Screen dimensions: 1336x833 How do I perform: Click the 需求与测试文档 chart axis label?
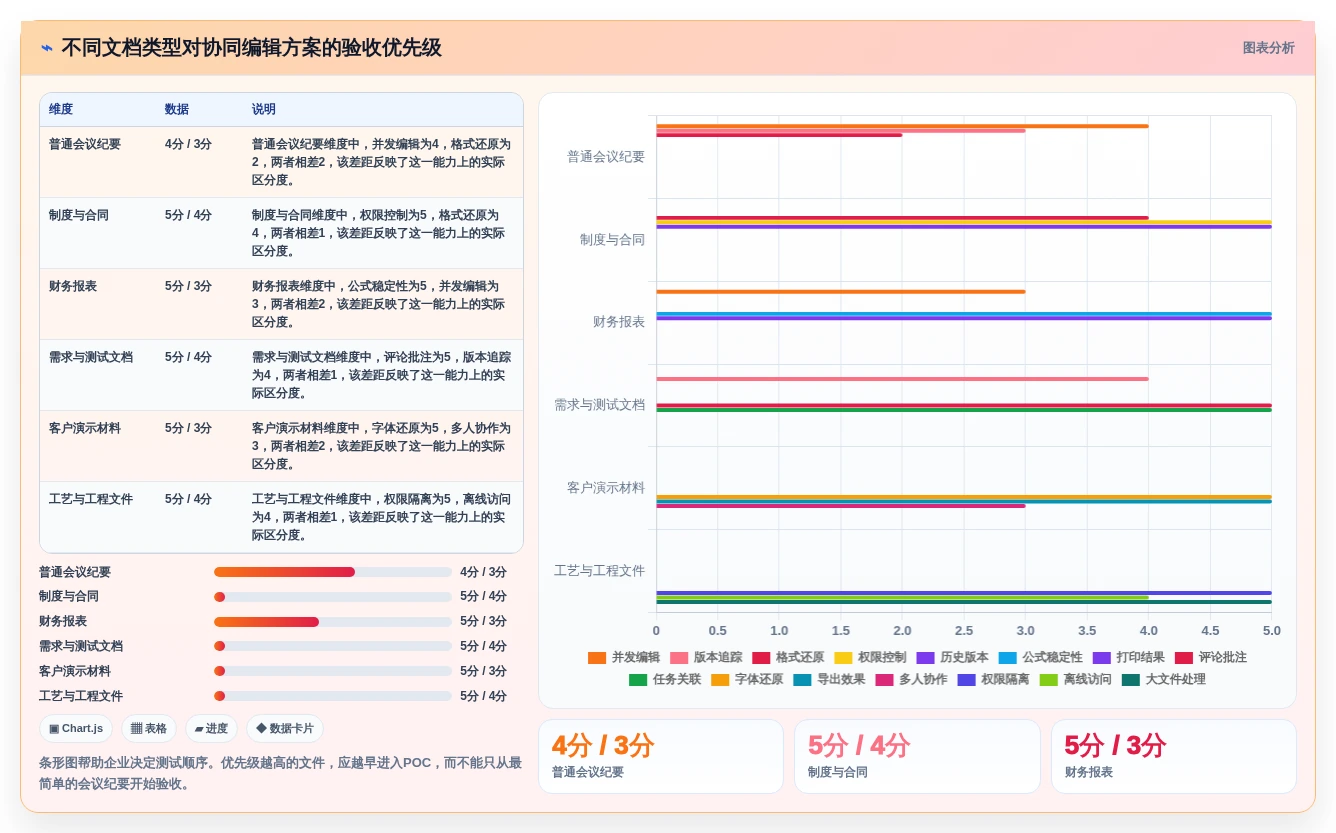(600, 405)
